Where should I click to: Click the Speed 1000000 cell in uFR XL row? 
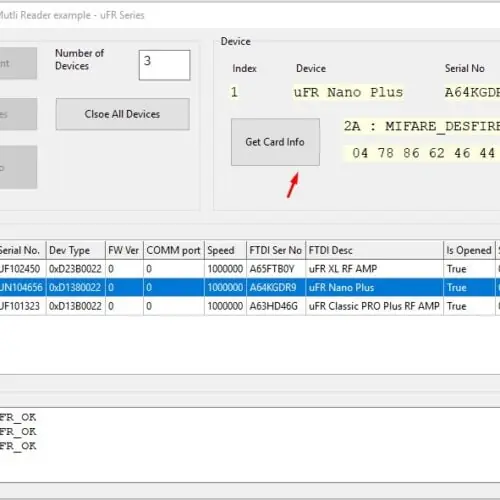click(225, 269)
